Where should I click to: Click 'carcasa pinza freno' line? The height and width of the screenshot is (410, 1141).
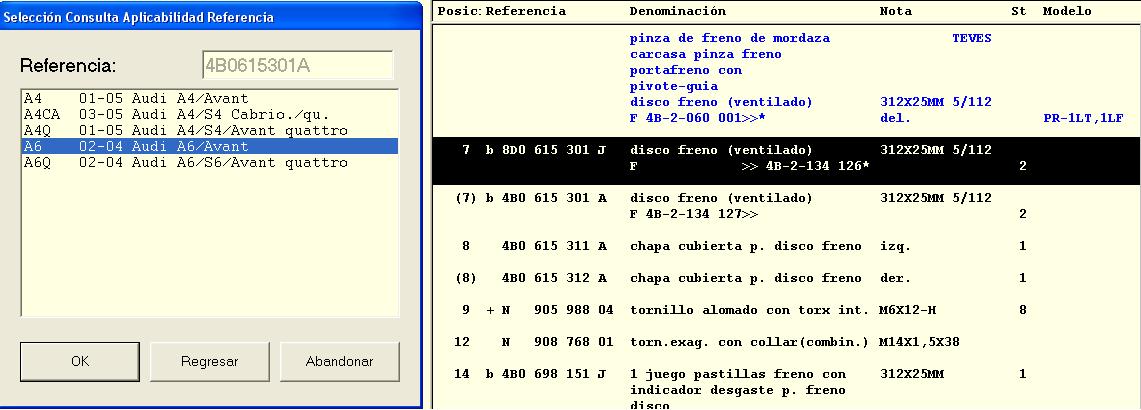[706, 54]
